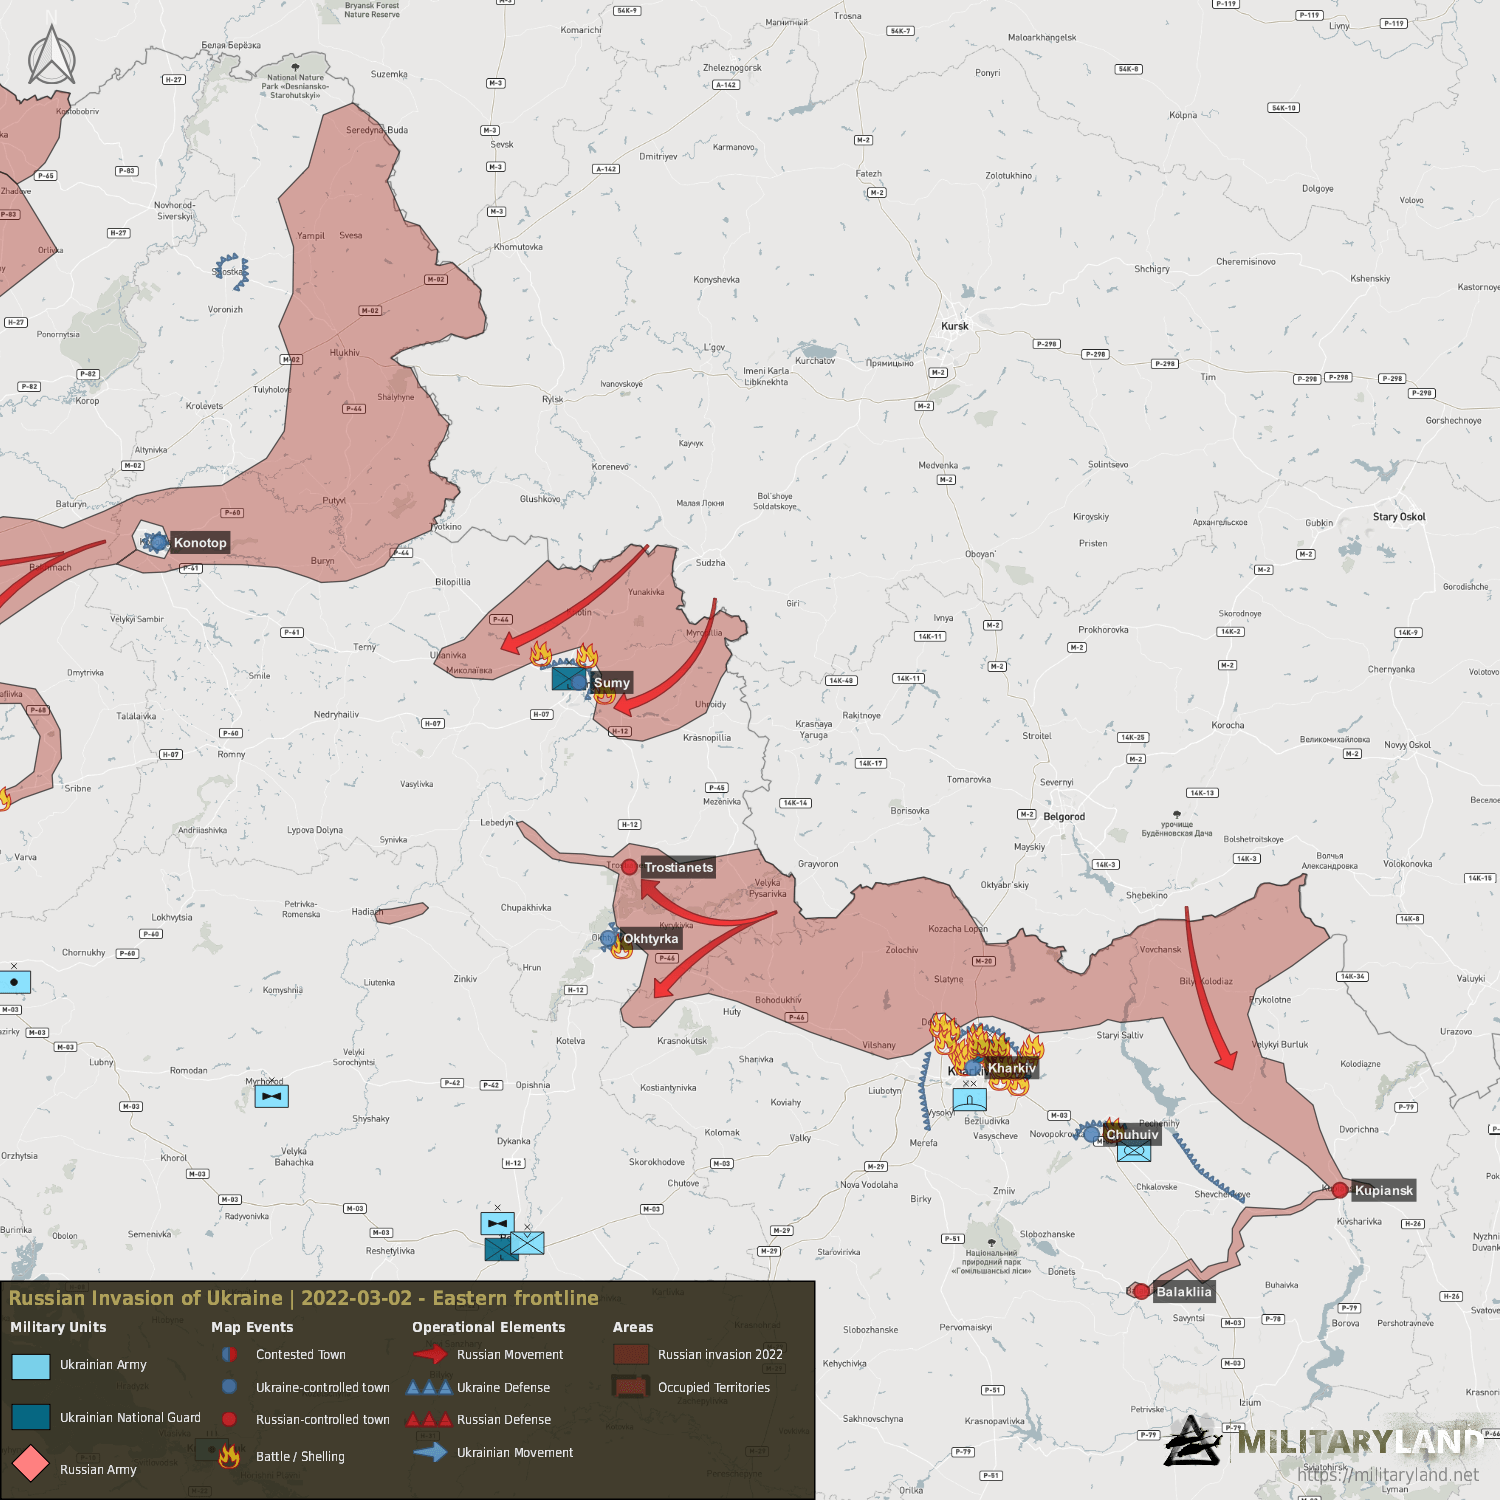Viewport: 1500px width, 1500px height.
Task: Click the Vovchansk town name
Action: tap(1160, 949)
